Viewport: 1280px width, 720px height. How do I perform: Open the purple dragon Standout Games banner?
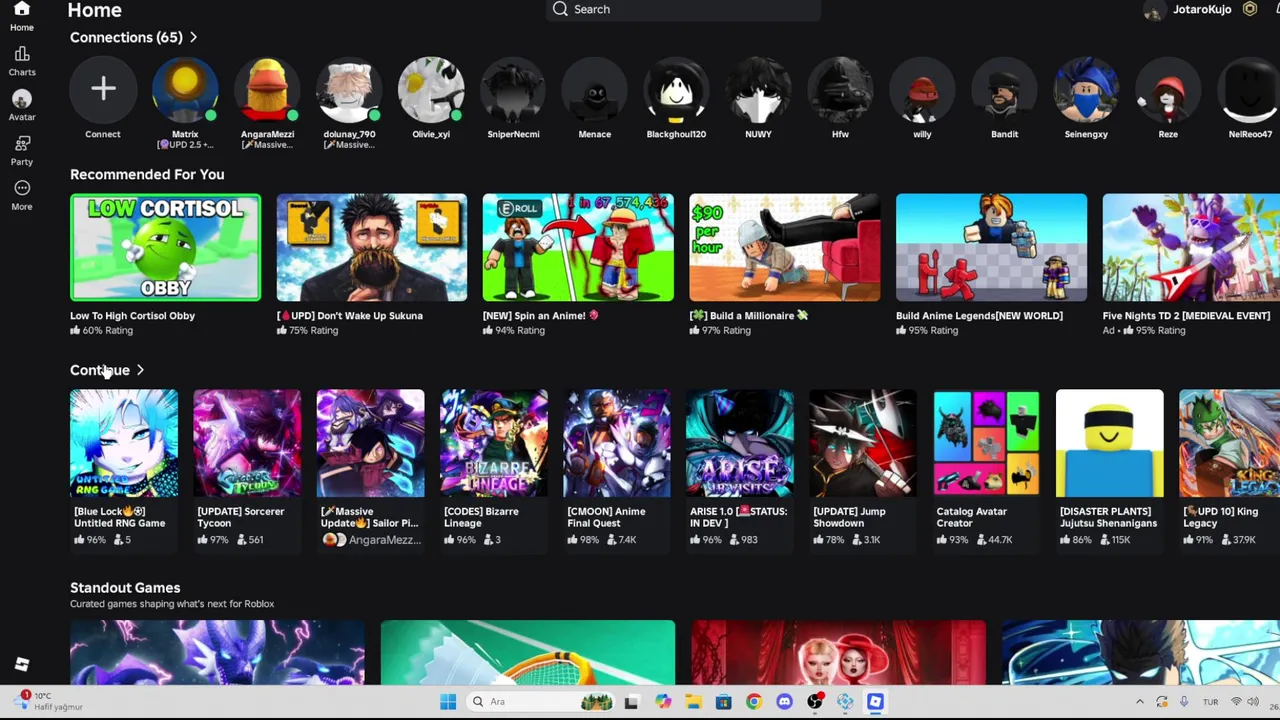217,652
